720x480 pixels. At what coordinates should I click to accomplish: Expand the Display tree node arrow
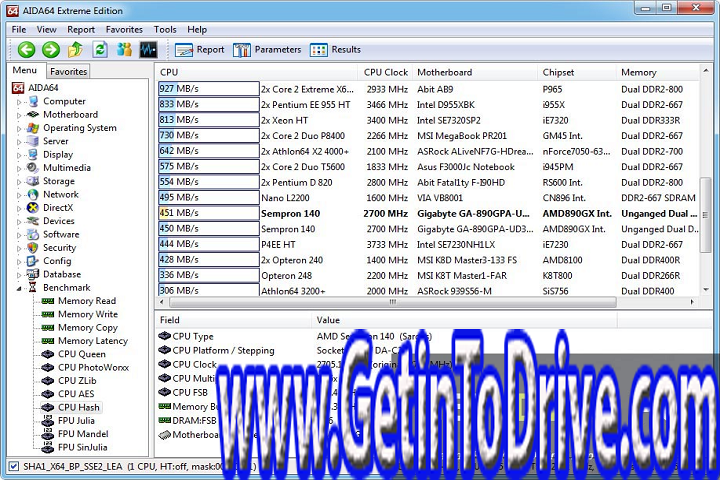pos(19,155)
